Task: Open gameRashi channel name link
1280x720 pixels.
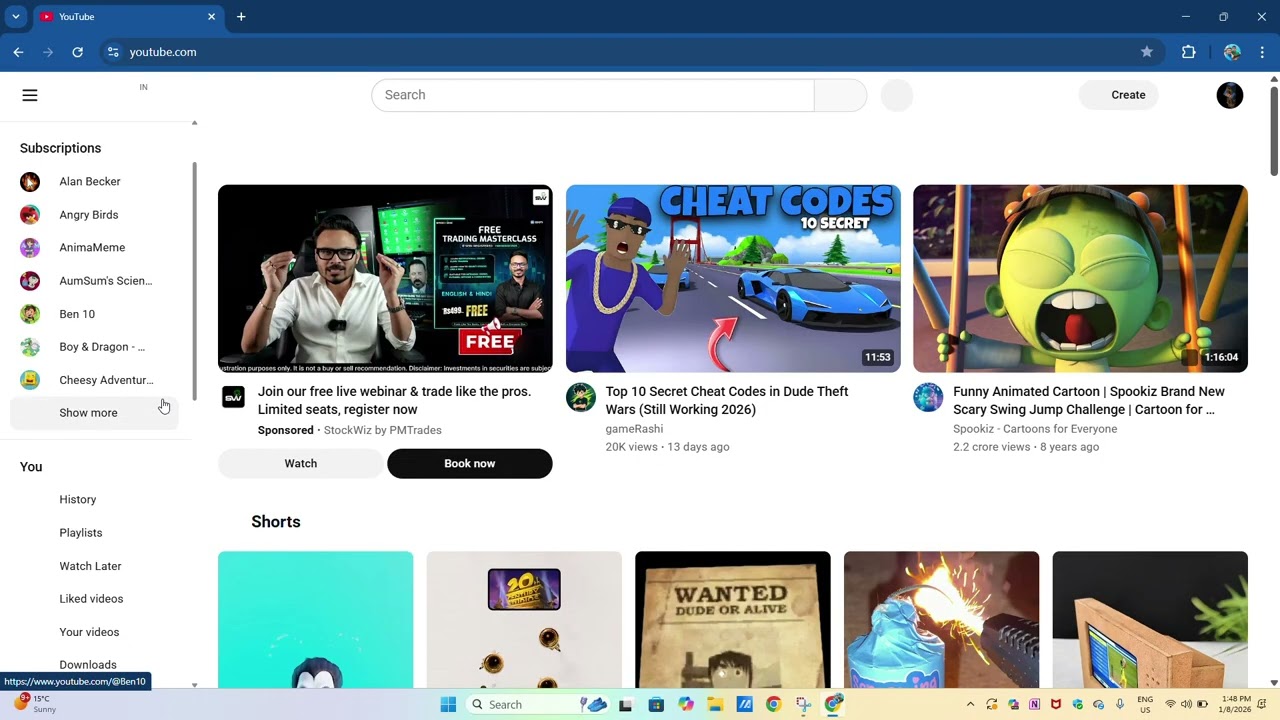Action: (x=634, y=429)
